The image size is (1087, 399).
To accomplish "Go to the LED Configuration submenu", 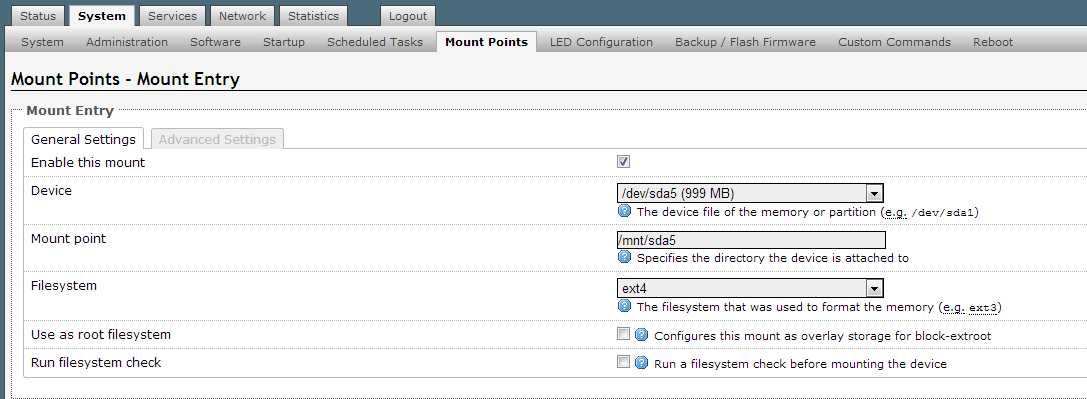I will click(x=601, y=42).
